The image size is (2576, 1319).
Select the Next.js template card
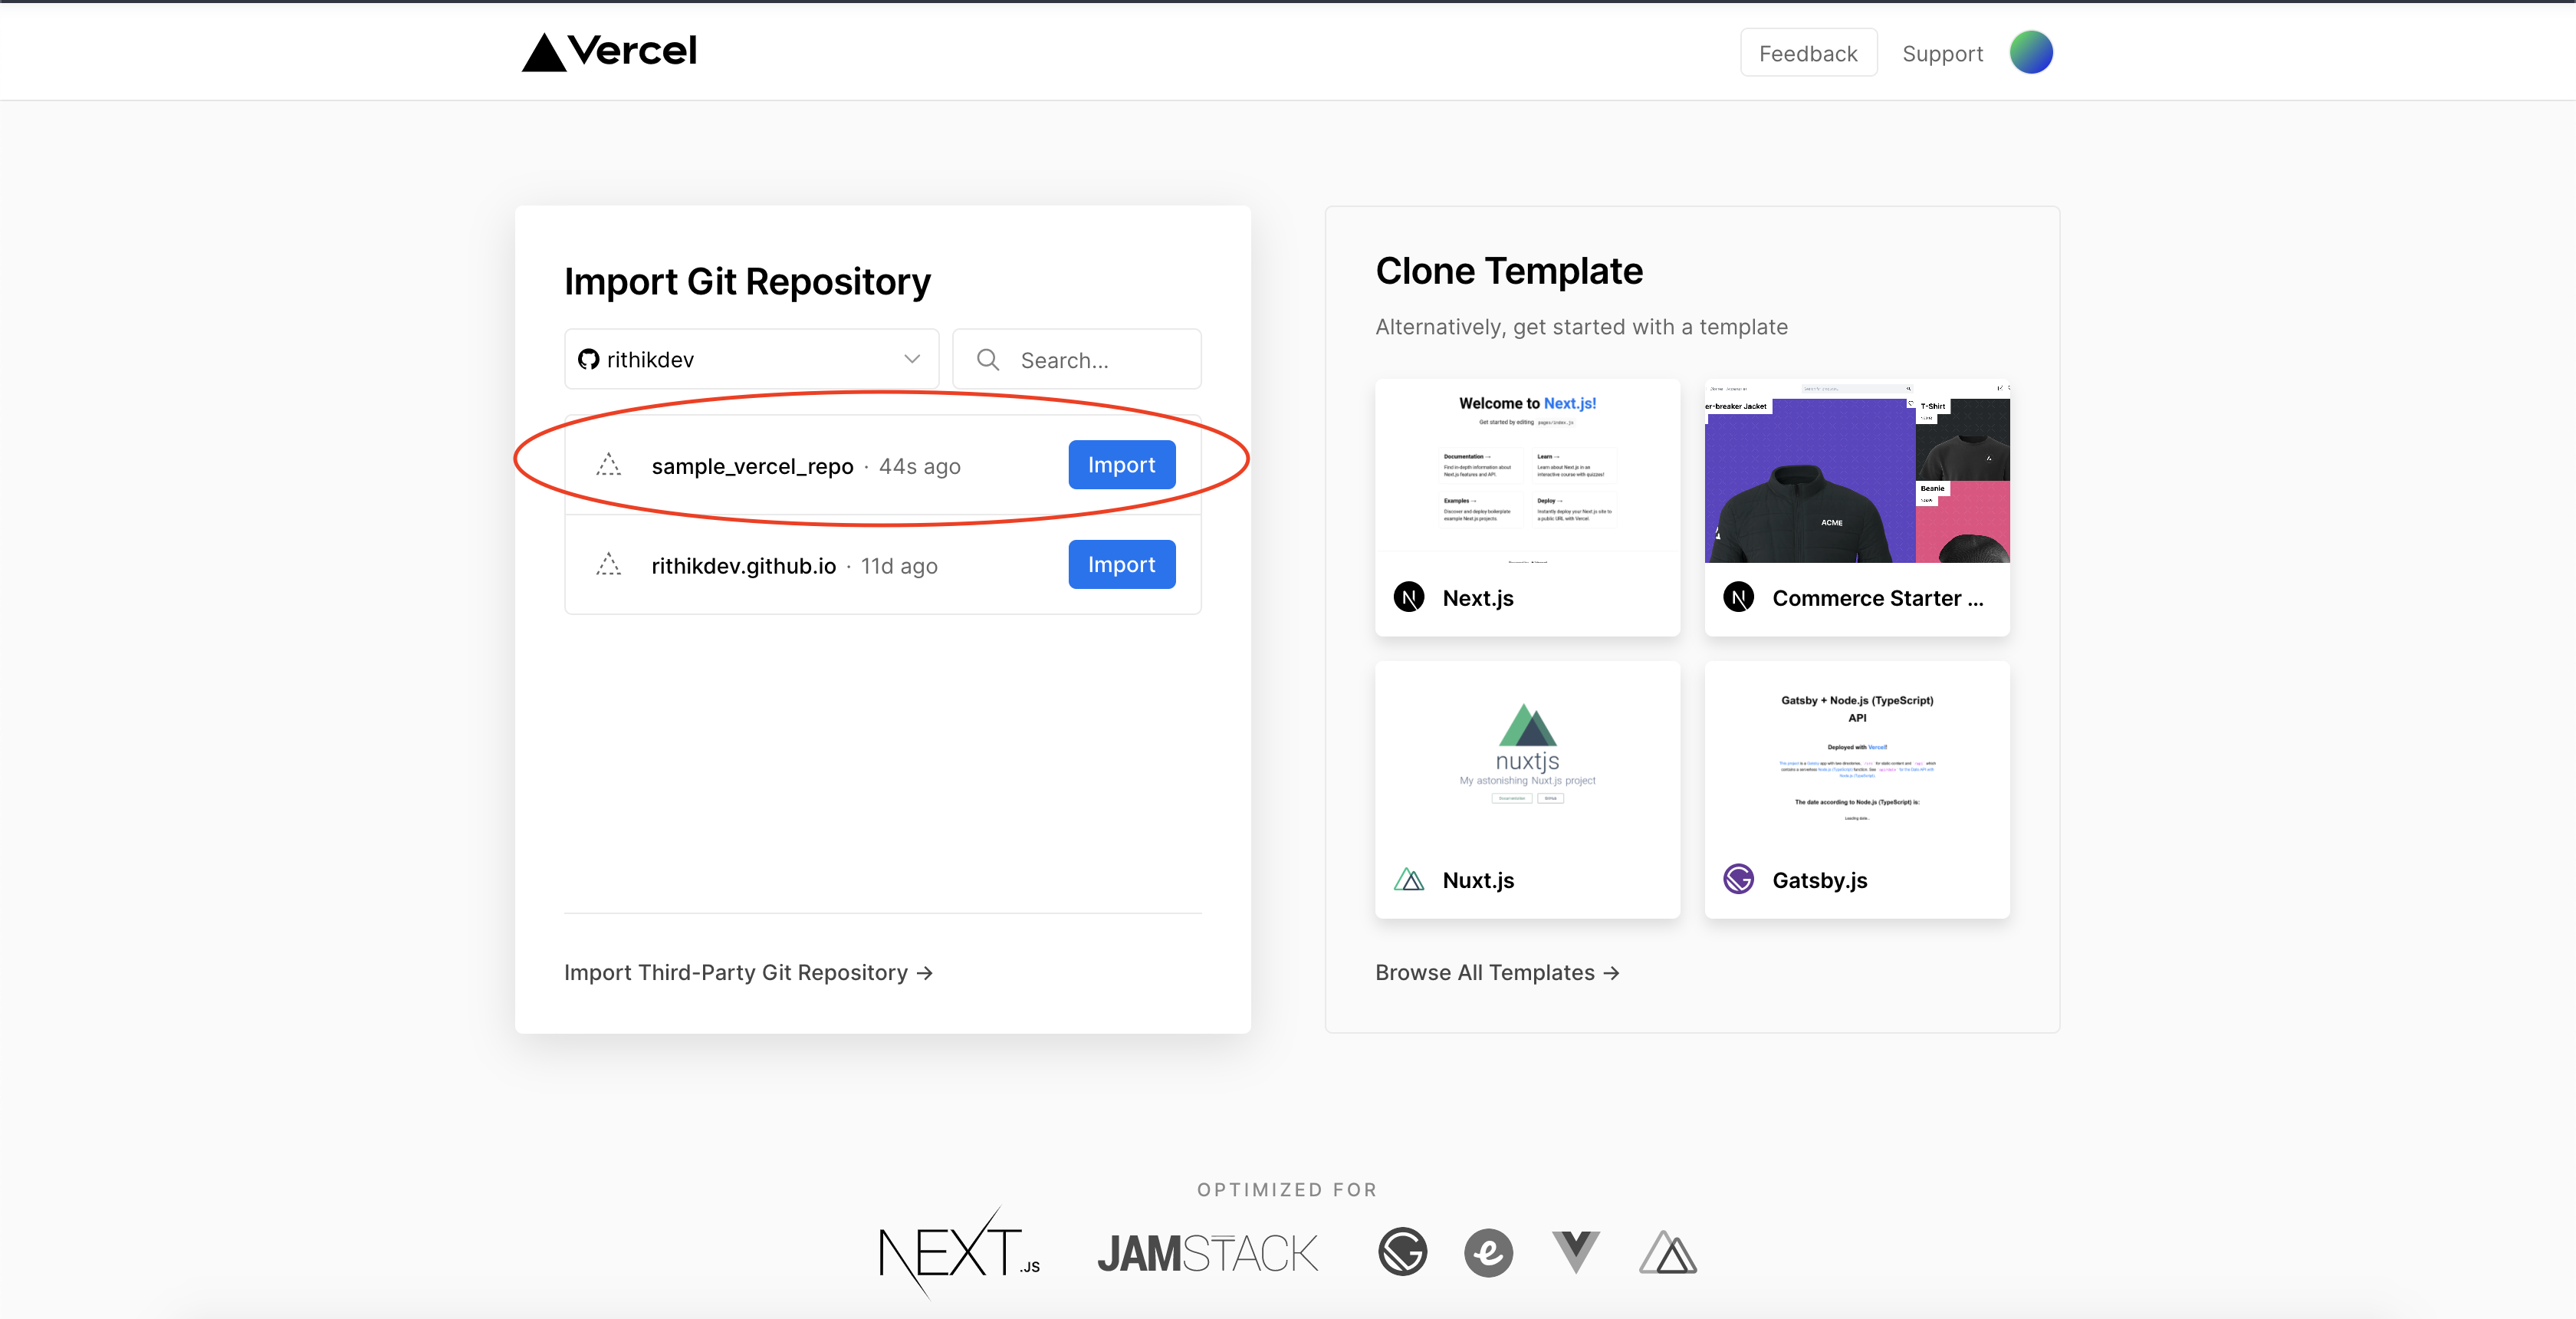click(x=1526, y=507)
